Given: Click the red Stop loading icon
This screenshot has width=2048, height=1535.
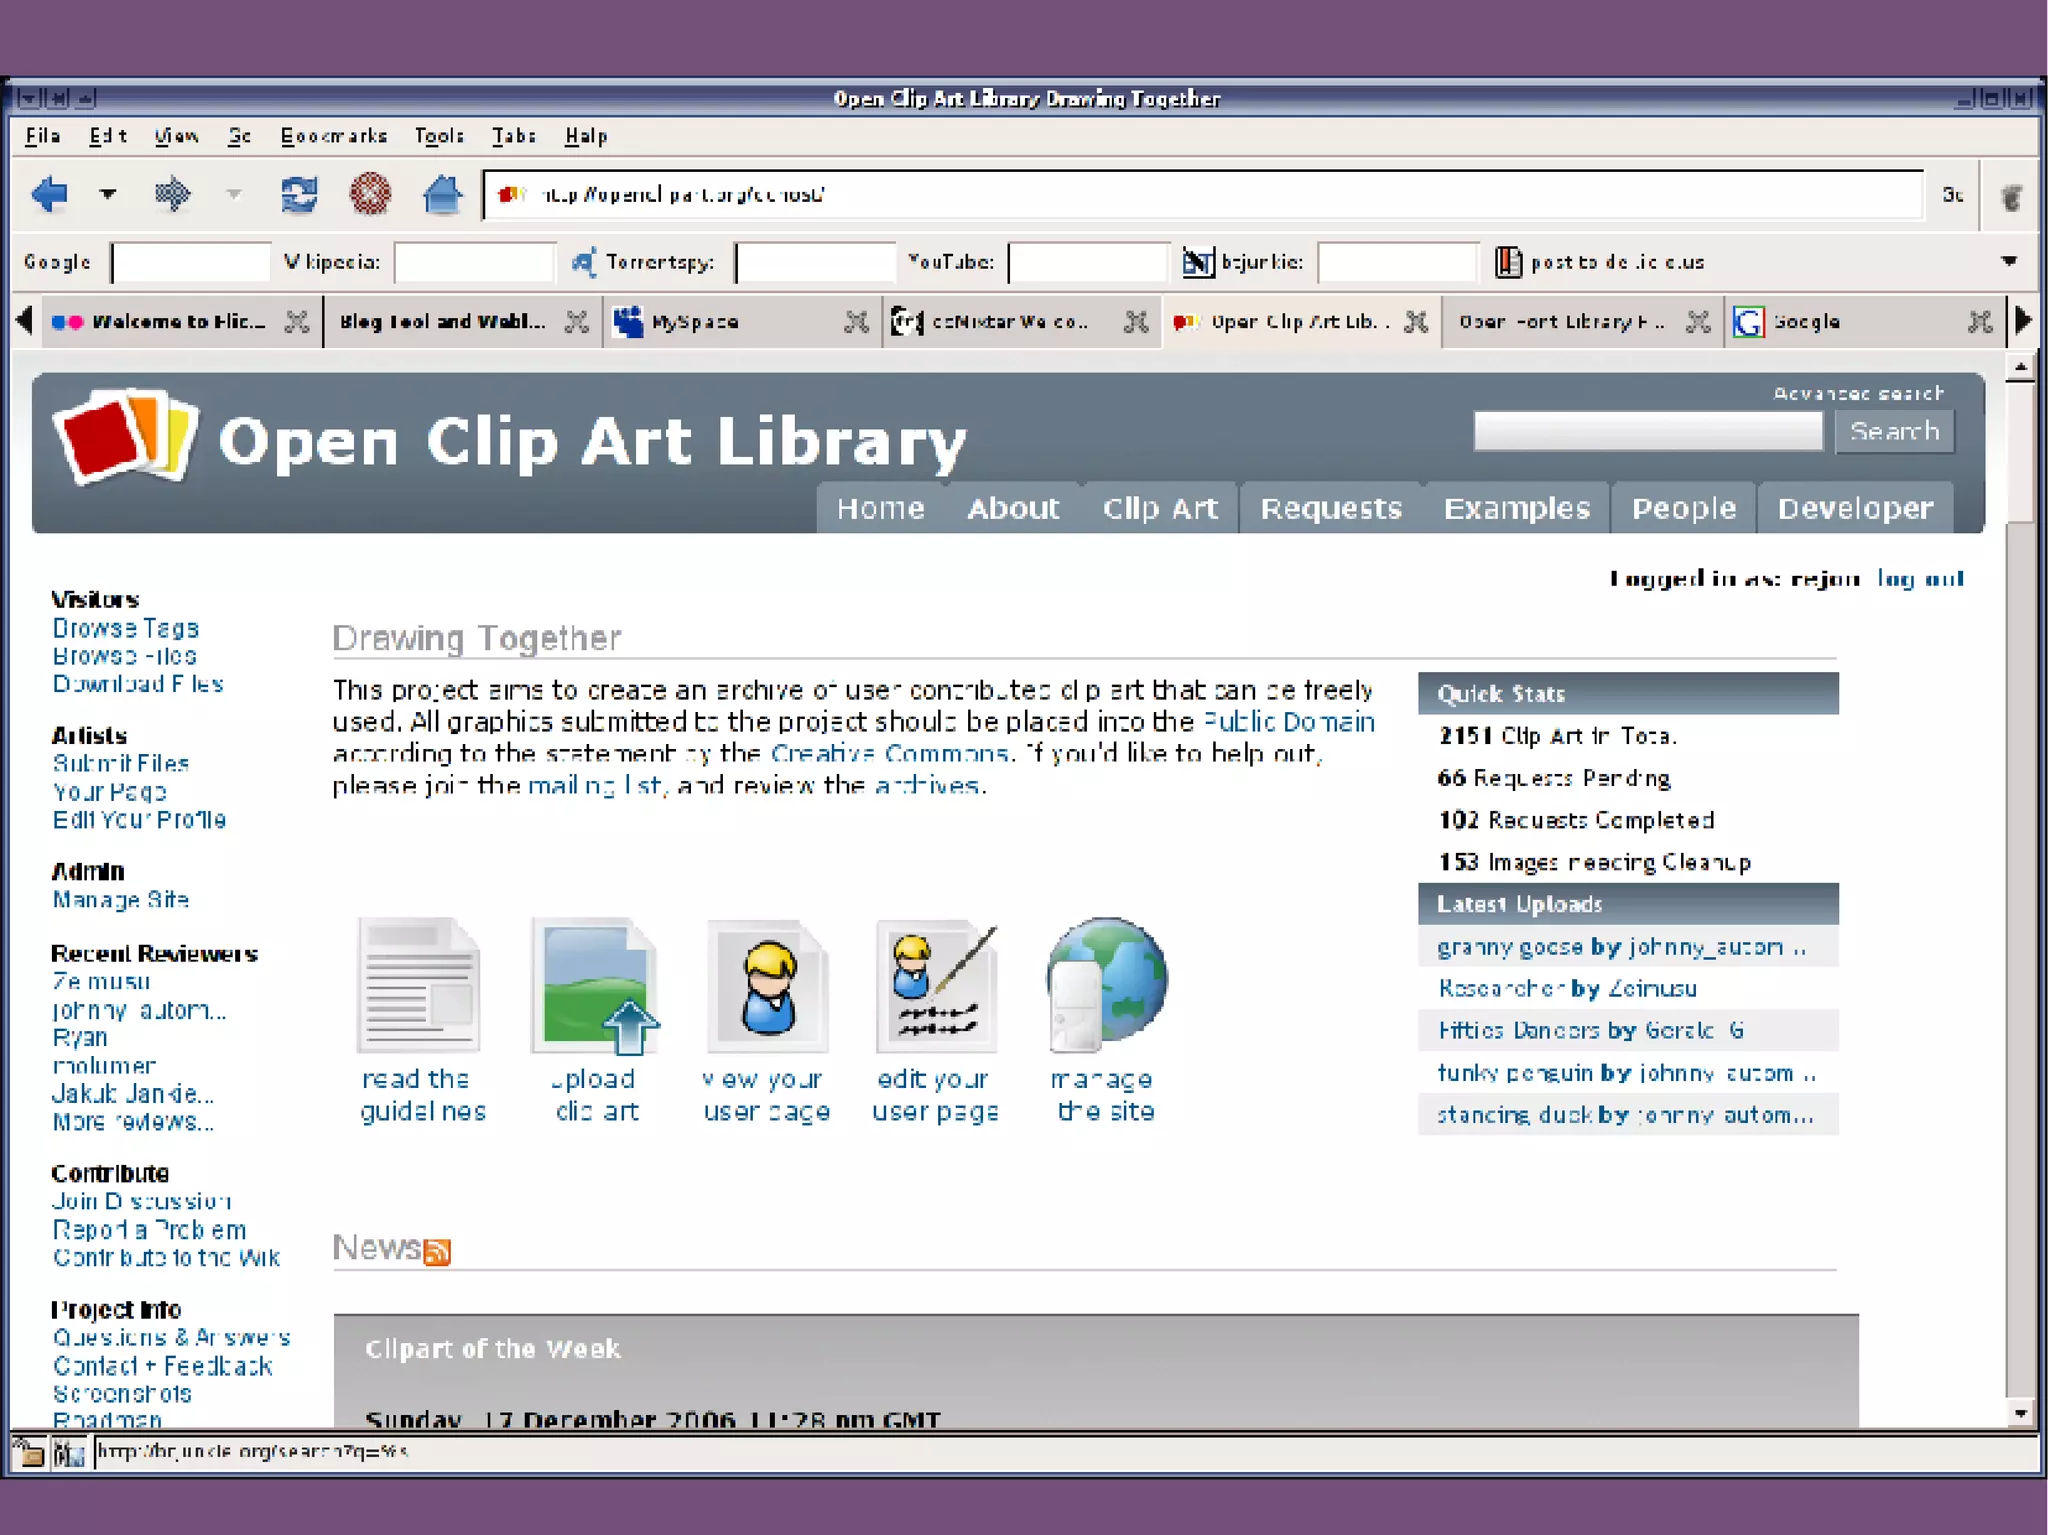Looking at the screenshot, I should 370,194.
